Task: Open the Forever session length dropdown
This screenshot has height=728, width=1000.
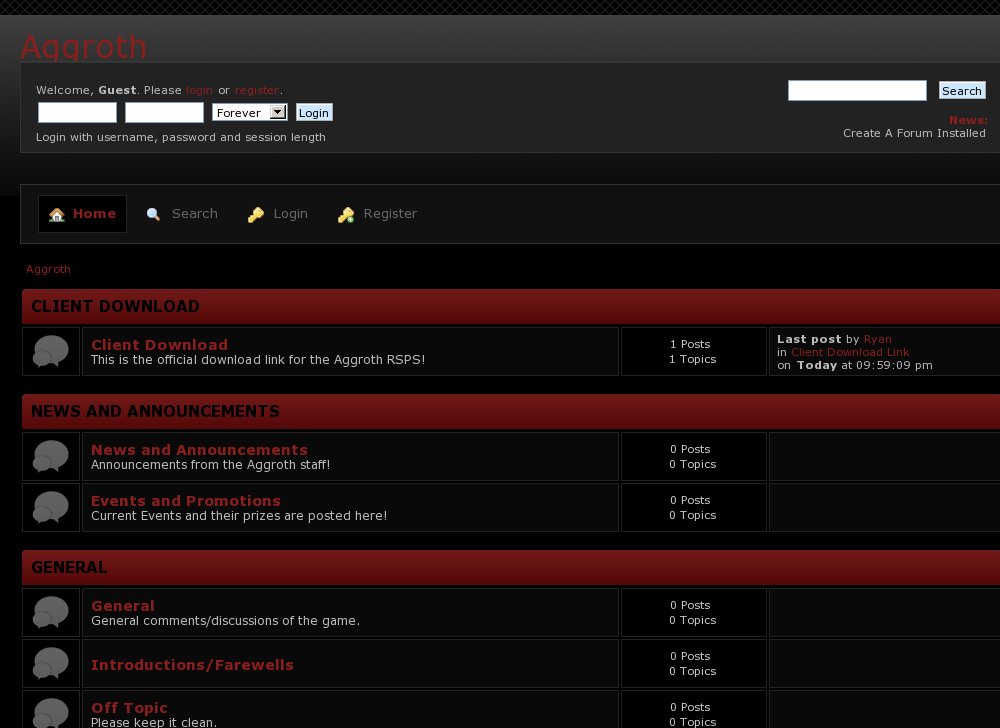Action: (x=250, y=112)
